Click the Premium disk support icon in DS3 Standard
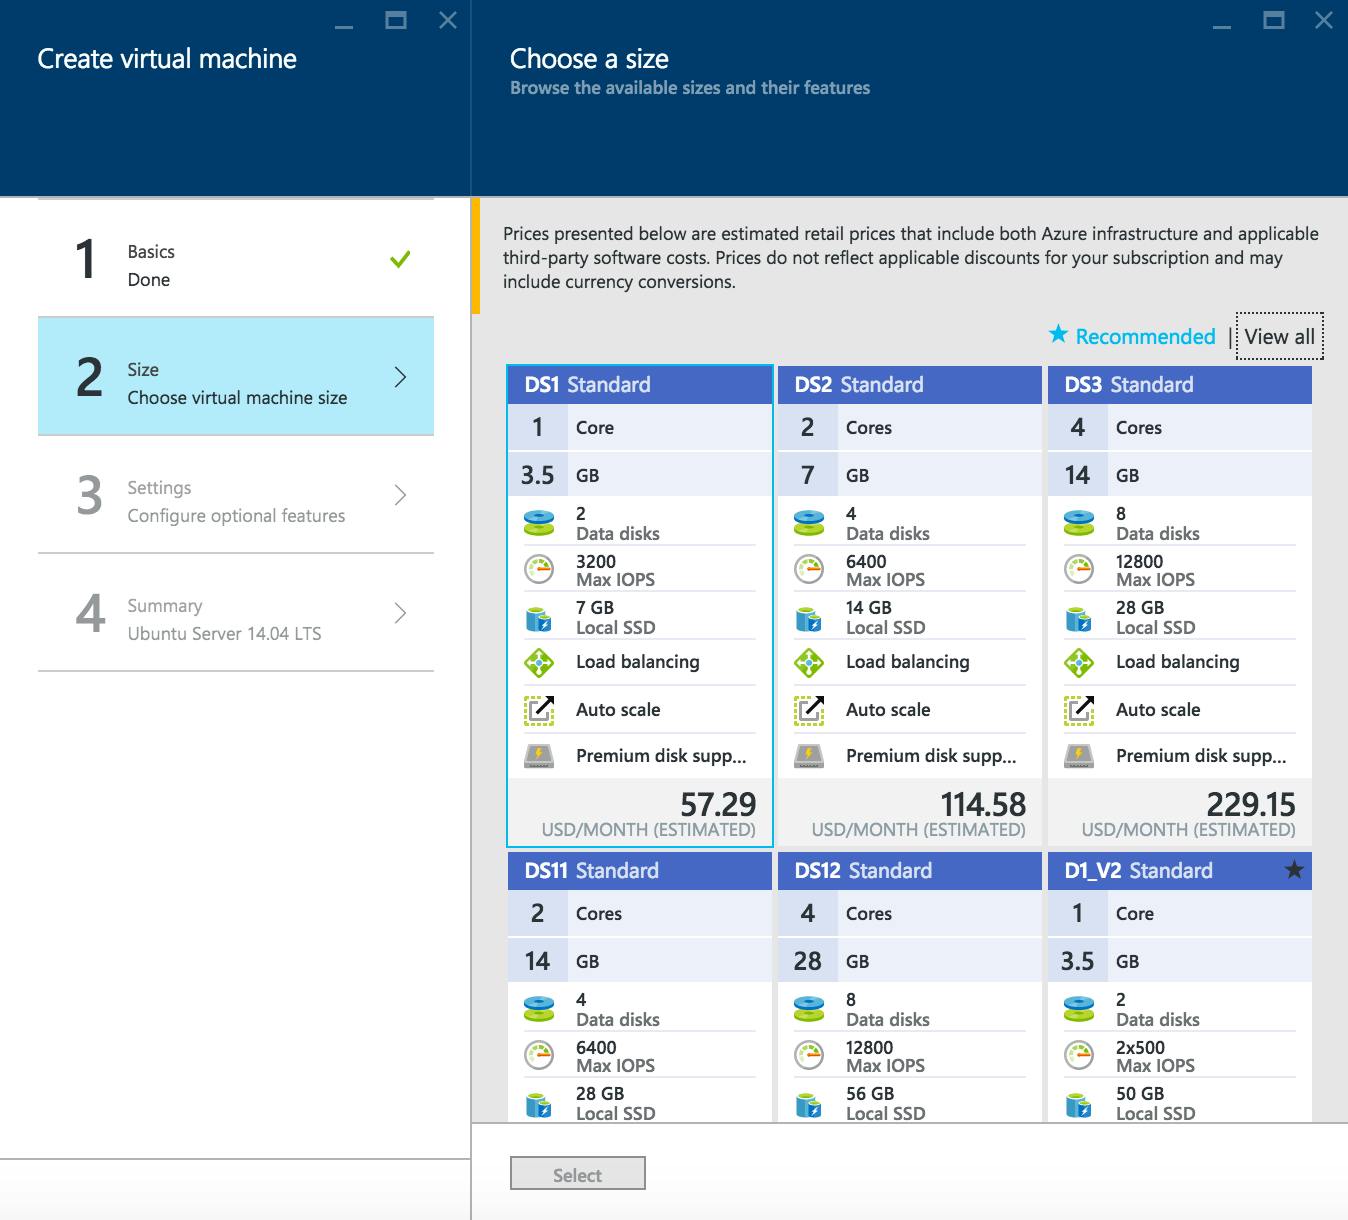1348x1220 pixels. 1079,756
